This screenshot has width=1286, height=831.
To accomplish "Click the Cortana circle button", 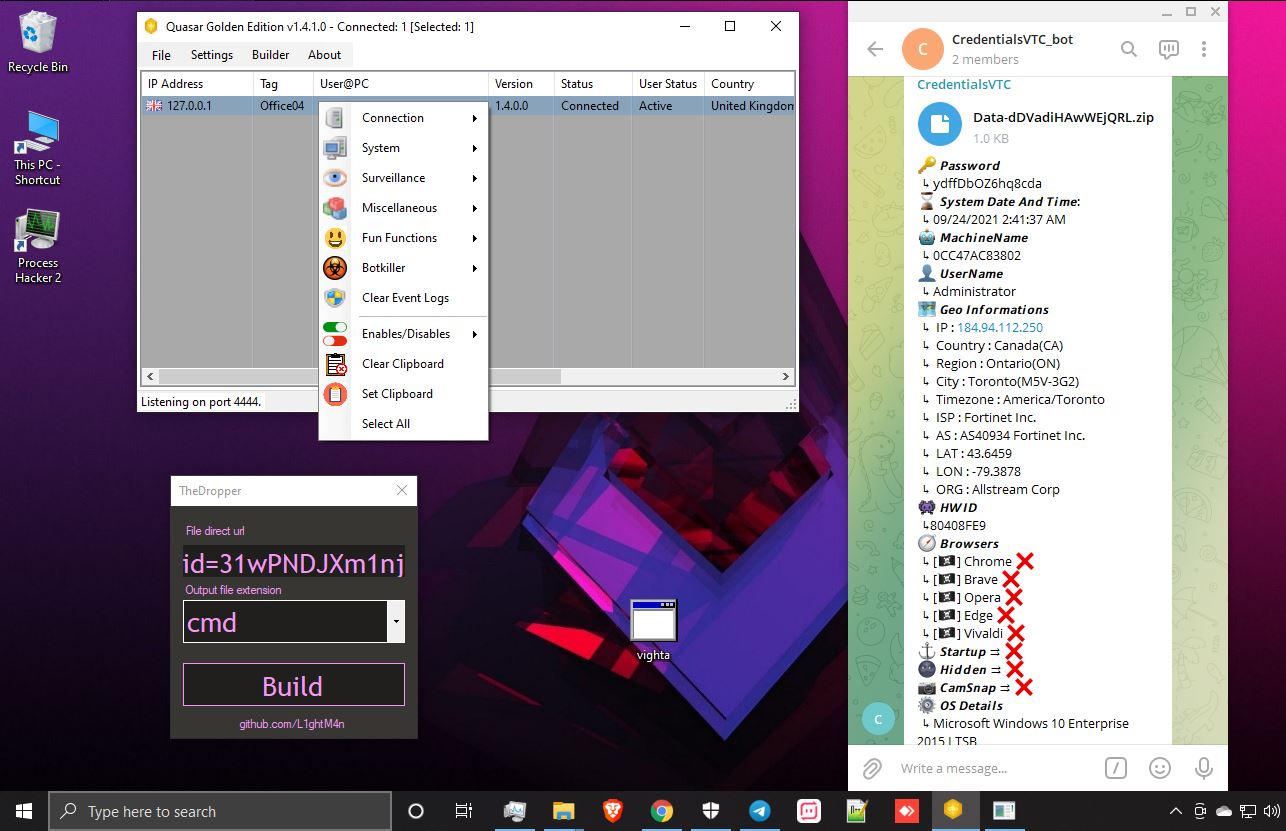I will (416, 811).
